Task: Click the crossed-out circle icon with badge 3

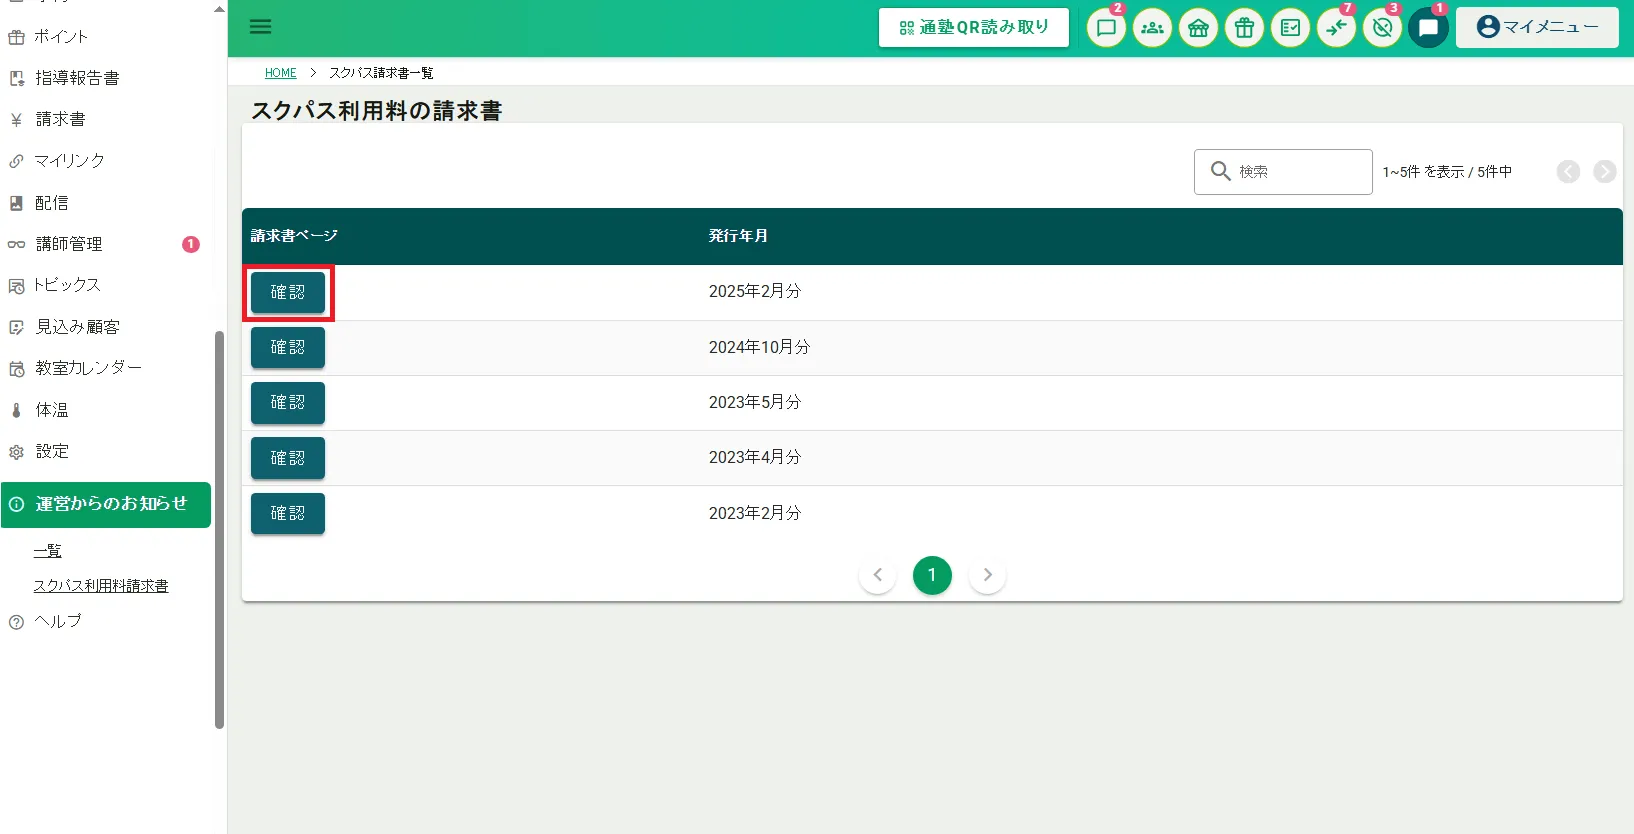Action: tap(1383, 27)
